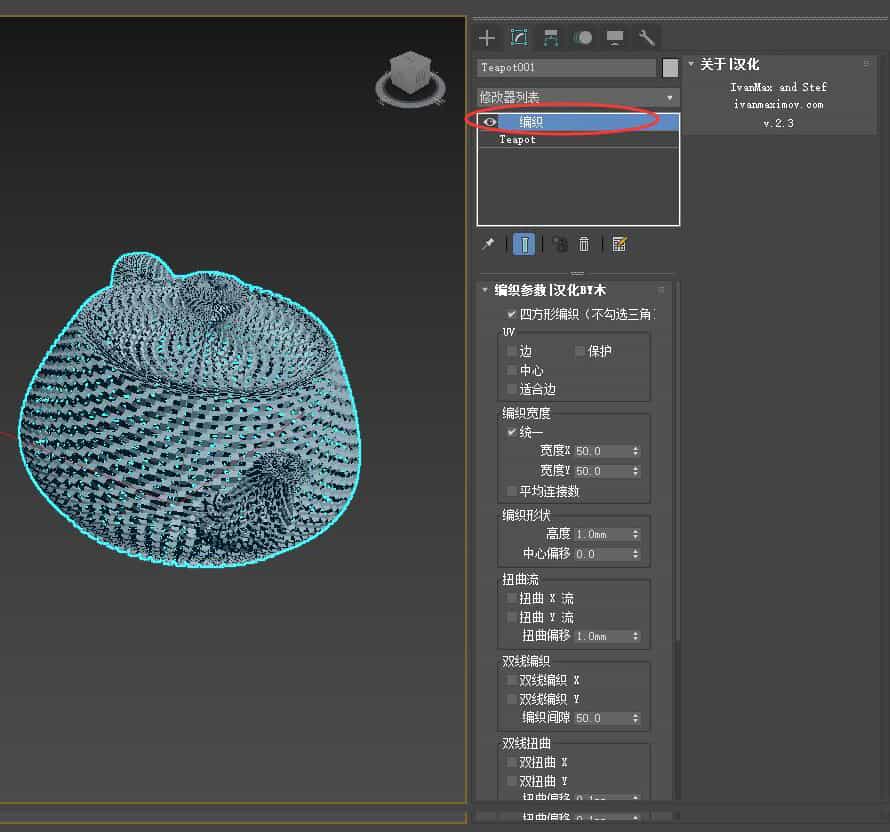
Task: Open the Motion panel tab
Action: pyautogui.click(x=582, y=38)
